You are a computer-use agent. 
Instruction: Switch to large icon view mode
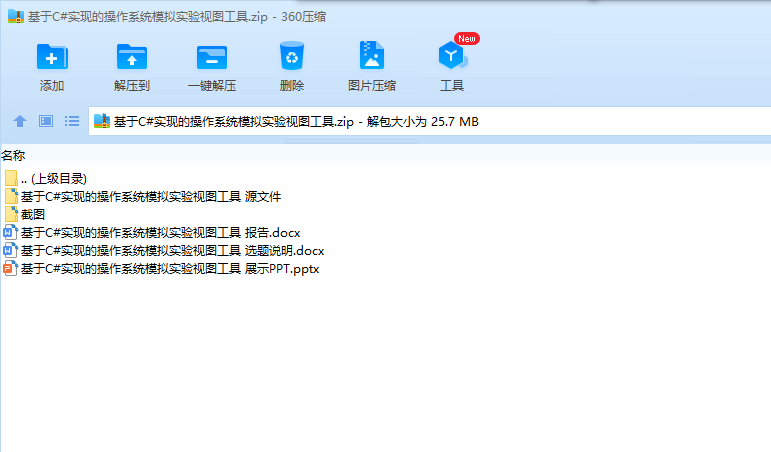(x=46, y=121)
